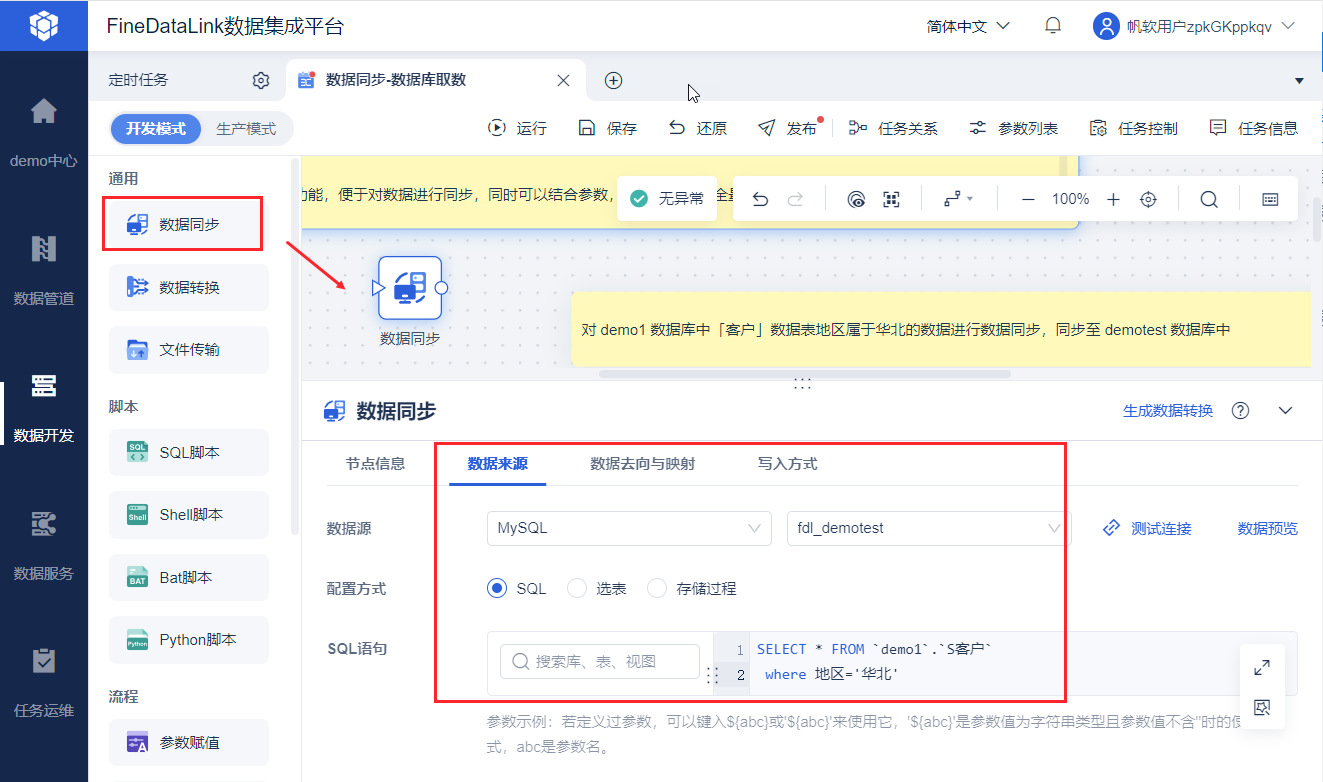The height and width of the screenshot is (782, 1323).
Task: Click the locate/center canvas icon
Action: click(1148, 199)
